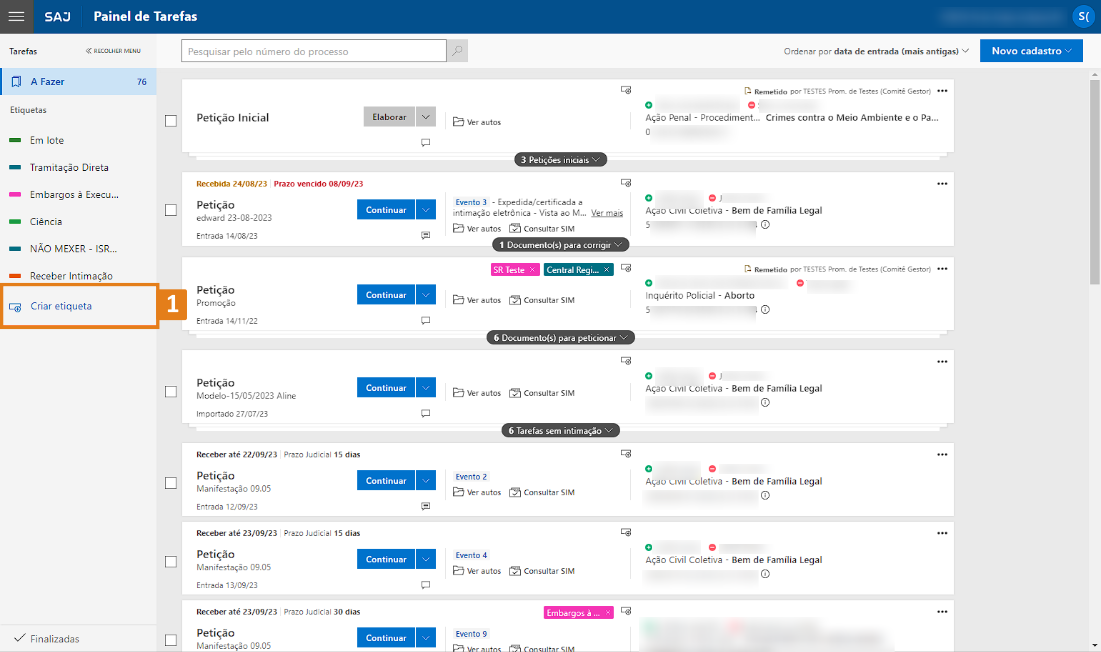Open the comment icon on the Petição Inicial card
1101x652 pixels.
pos(425,143)
